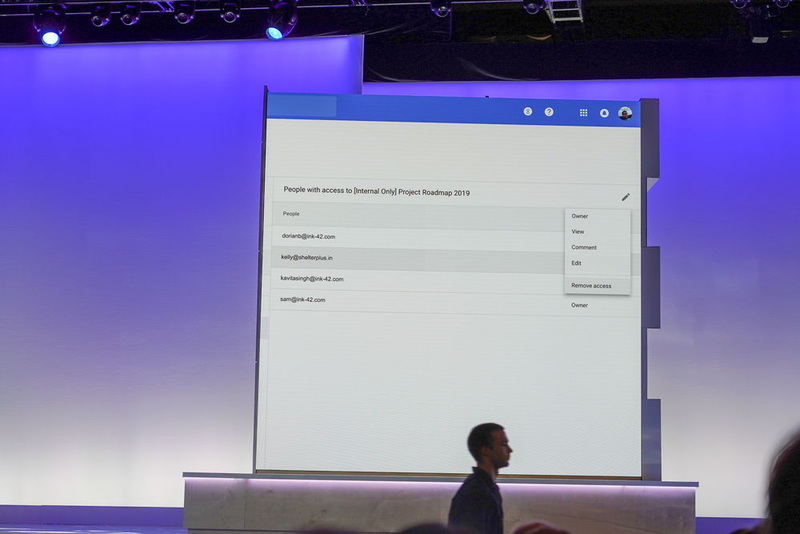Open the notifications bell icon
800x534 pixels.
[604, 113]
